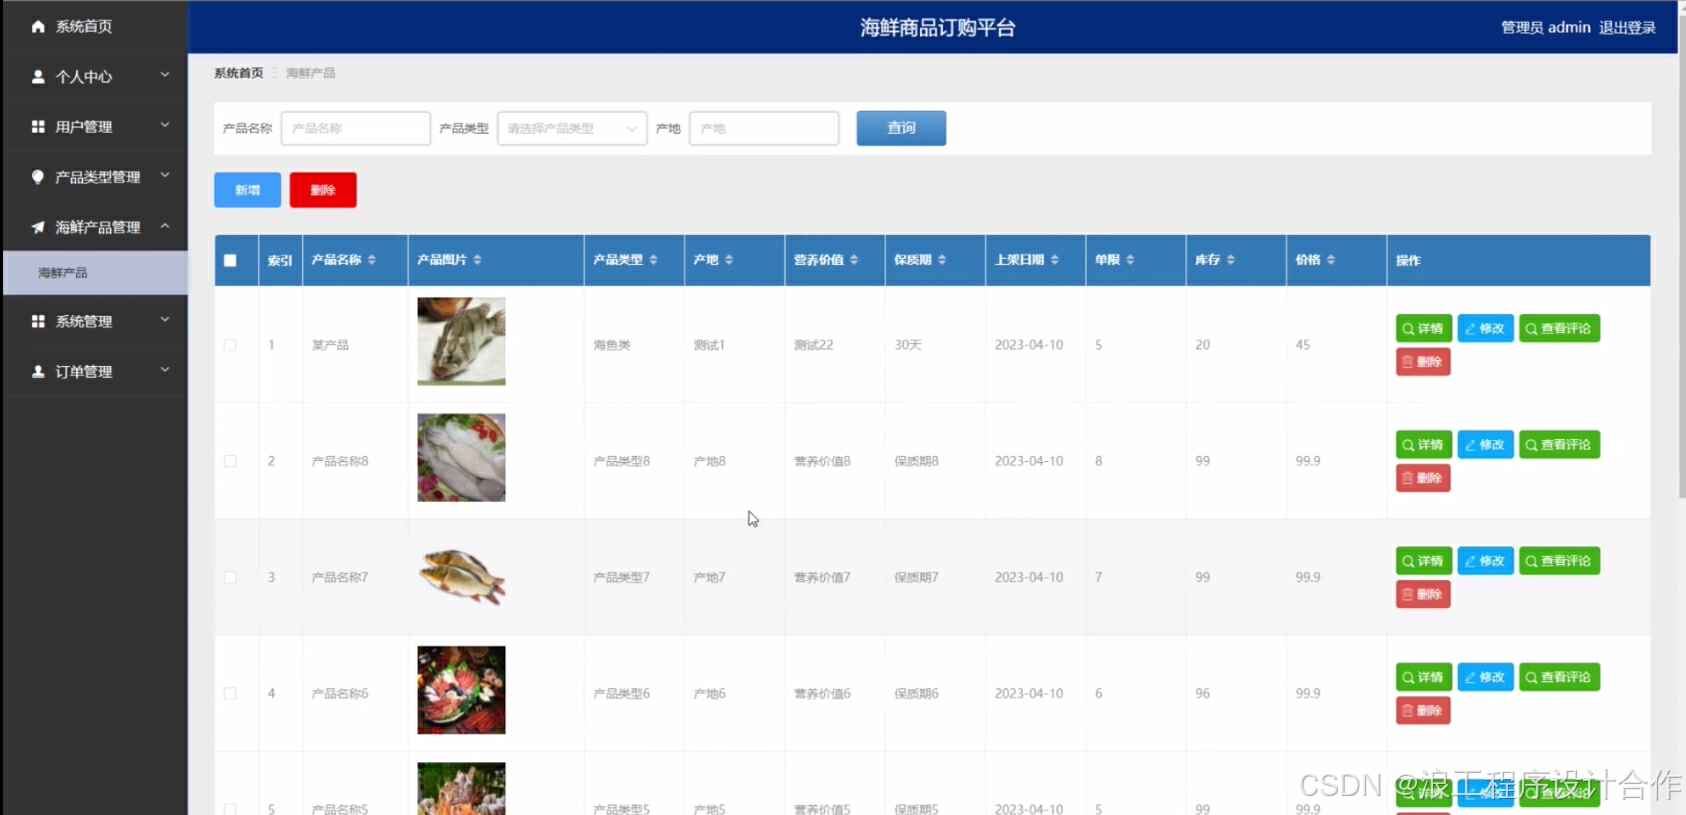Sort by 单限 column arrows
This screenshot has height=815, width=1686.
pyautogui.click(x=1130, y=260)
